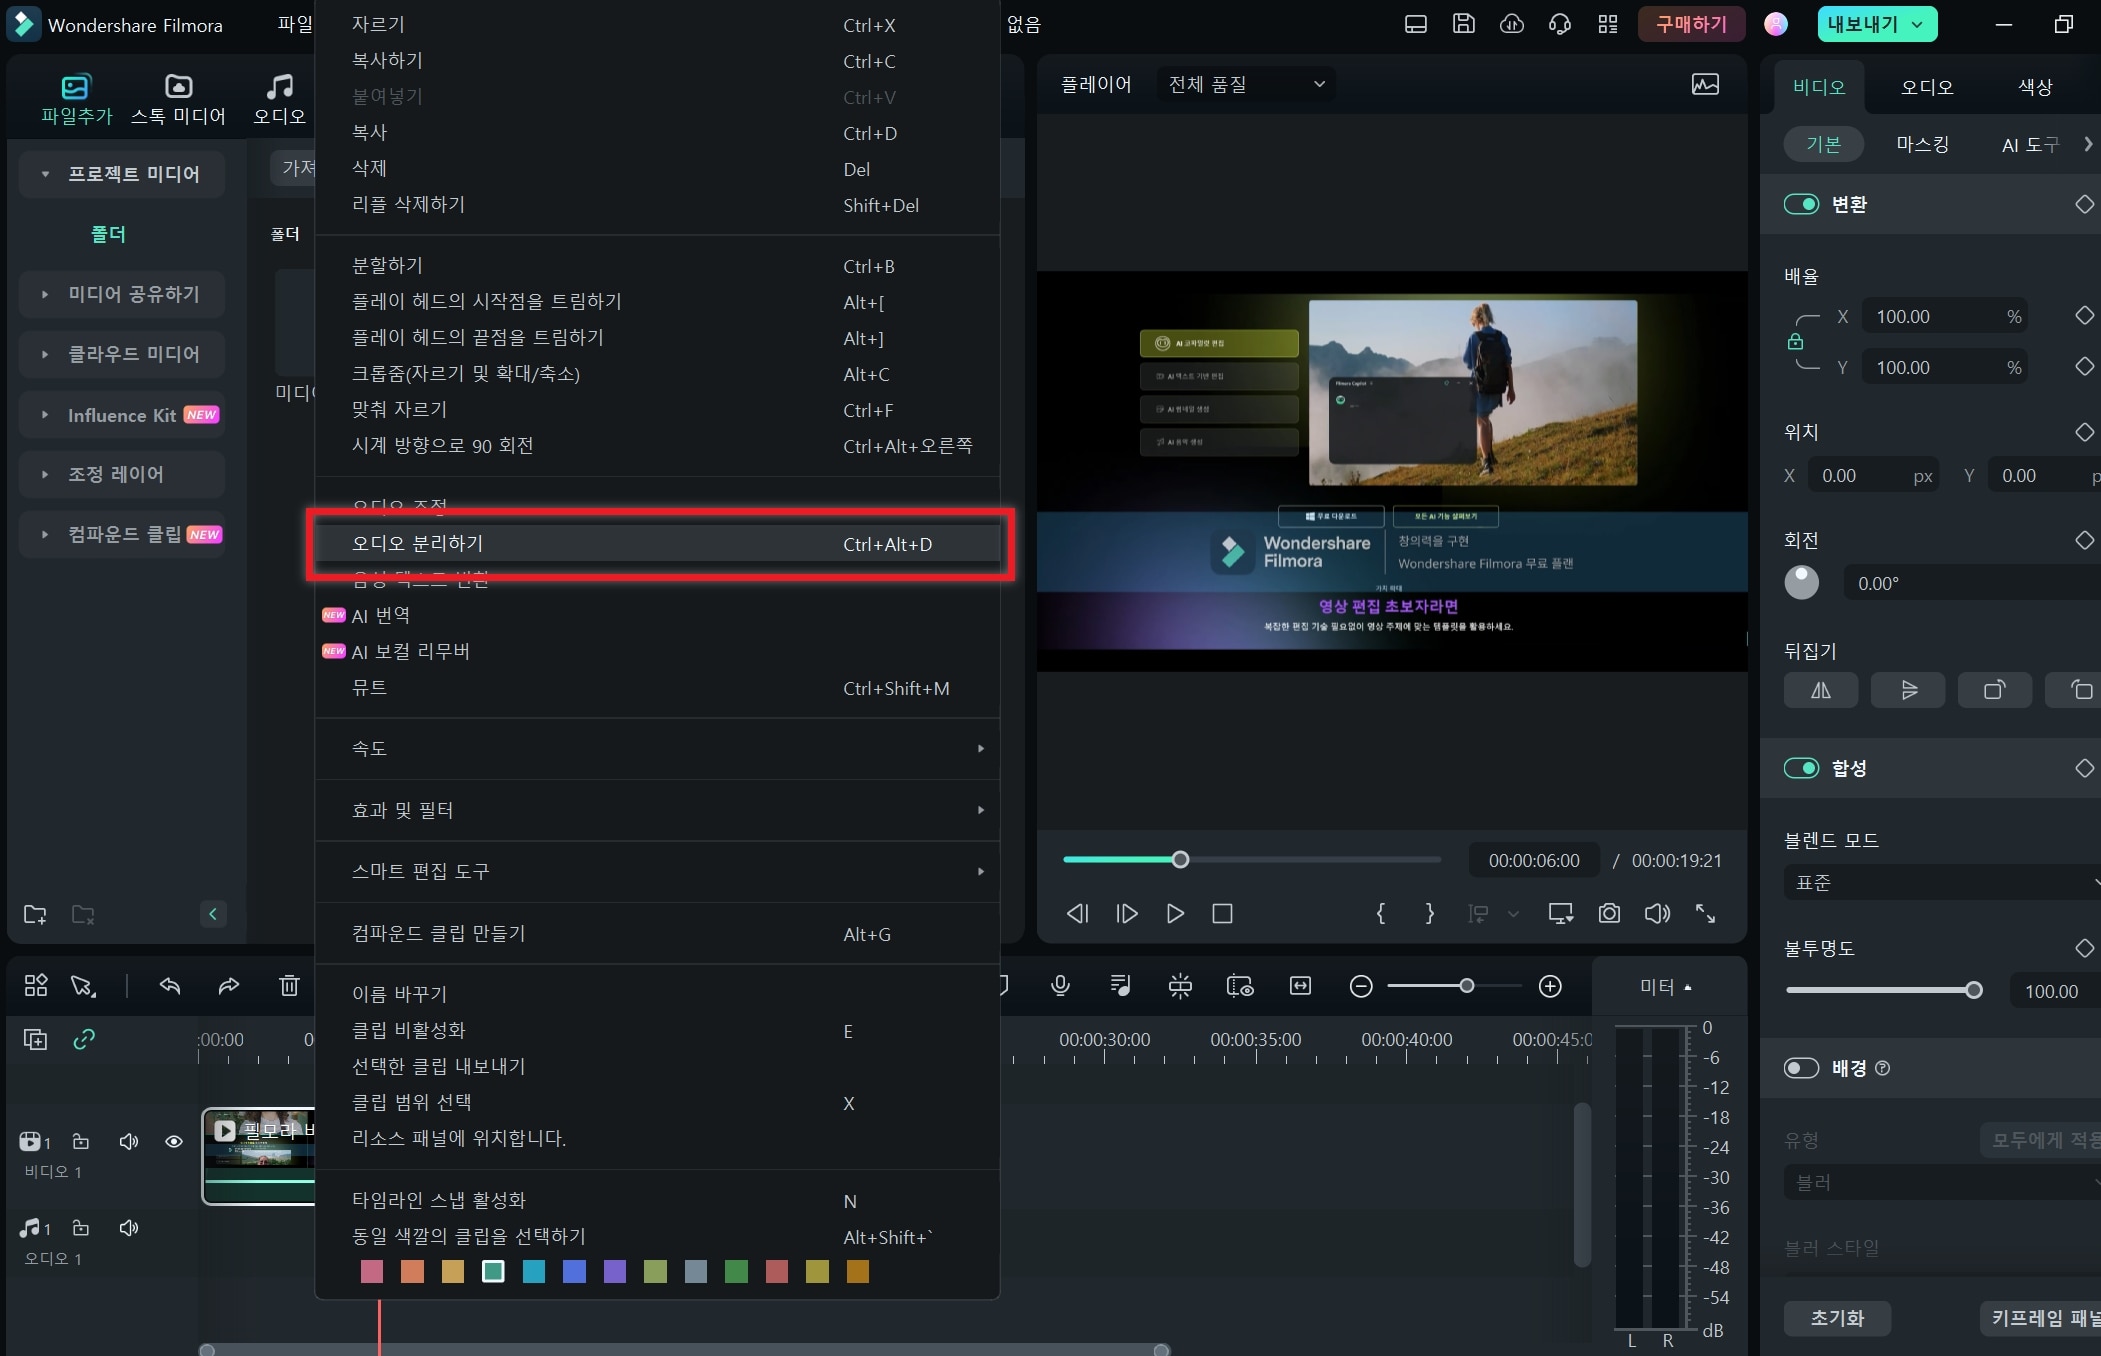Expand the 클라우드 미디어 section
The width and height of the screenshot is (2101, 1356).
point(45,354)
